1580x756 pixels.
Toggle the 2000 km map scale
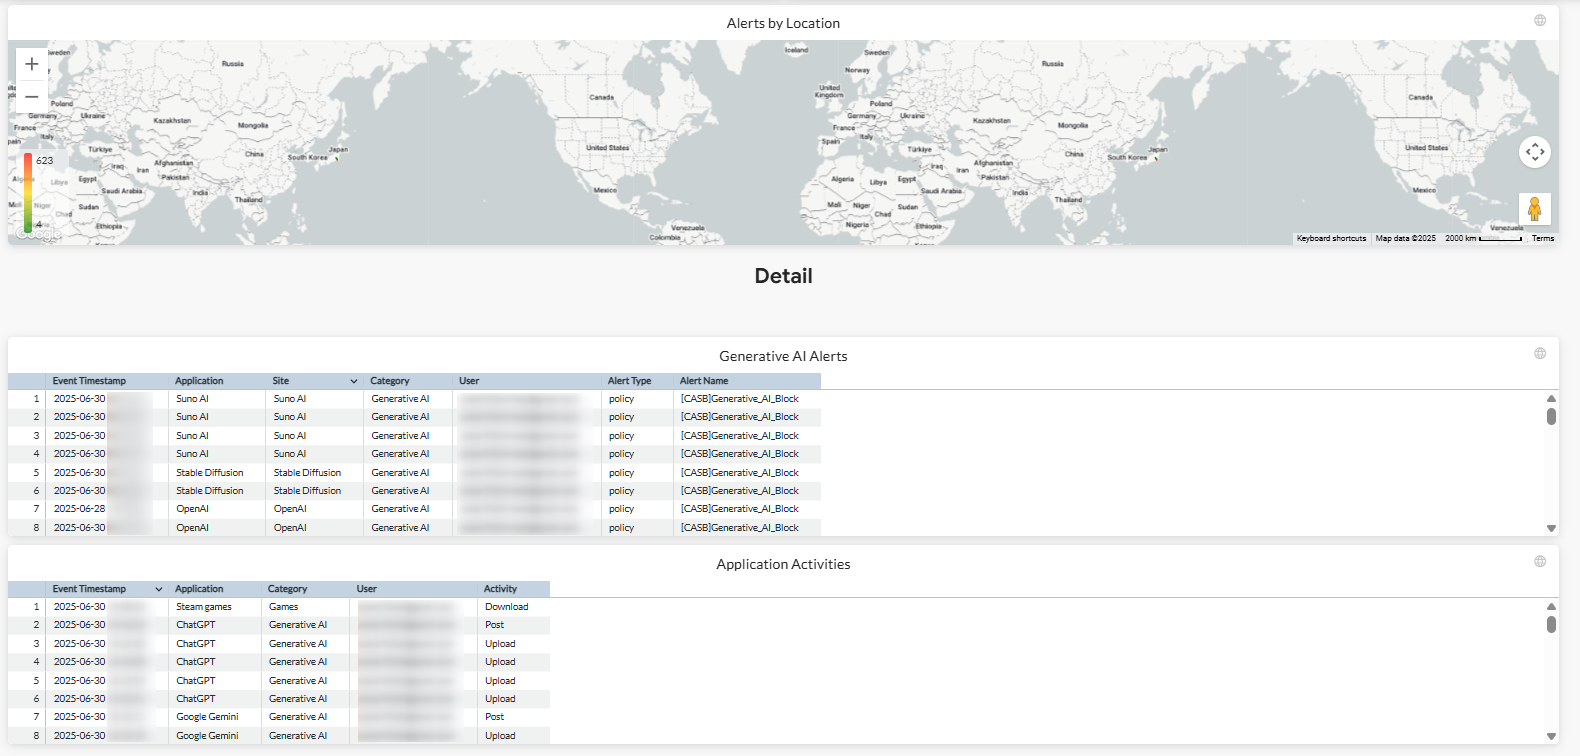1483,238
